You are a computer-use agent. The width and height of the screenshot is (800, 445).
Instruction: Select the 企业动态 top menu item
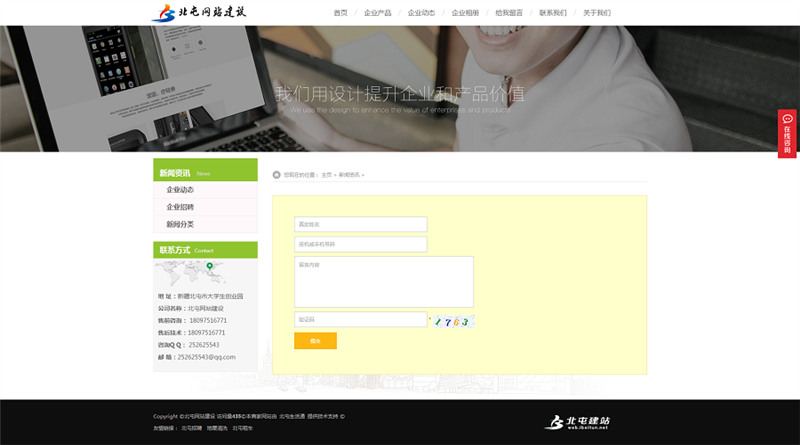(421, 13)
